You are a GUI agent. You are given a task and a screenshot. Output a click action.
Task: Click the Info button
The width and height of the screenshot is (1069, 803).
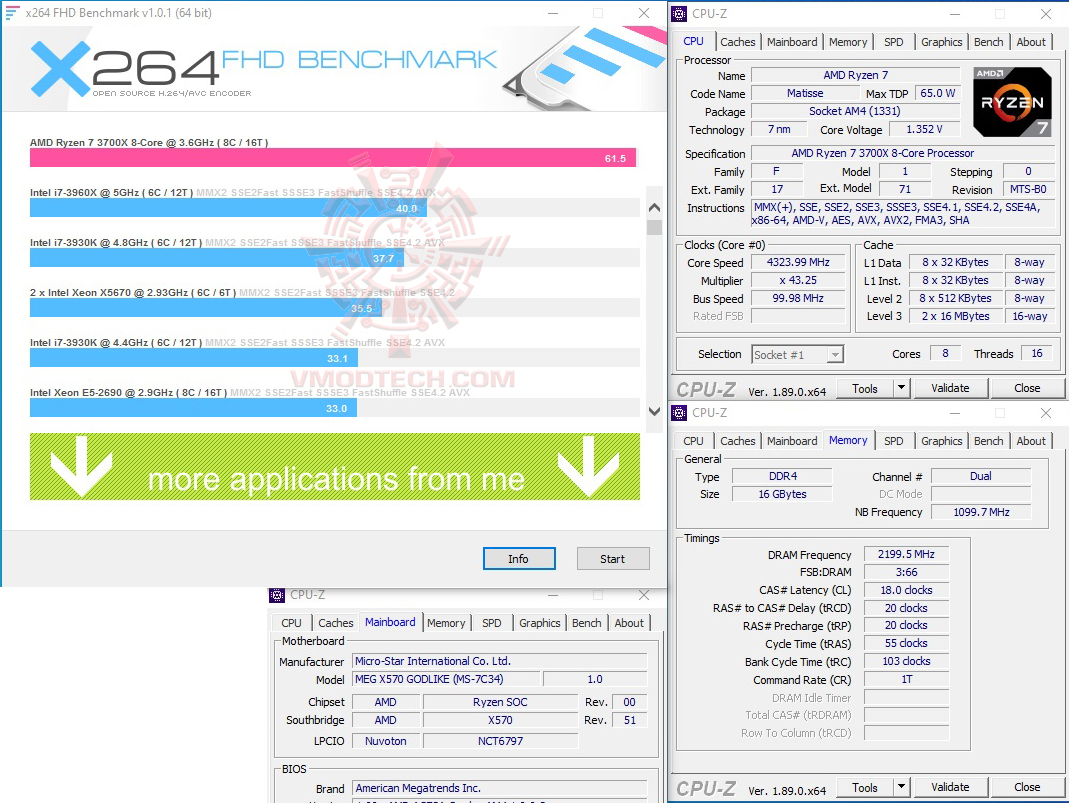(519, 559)
